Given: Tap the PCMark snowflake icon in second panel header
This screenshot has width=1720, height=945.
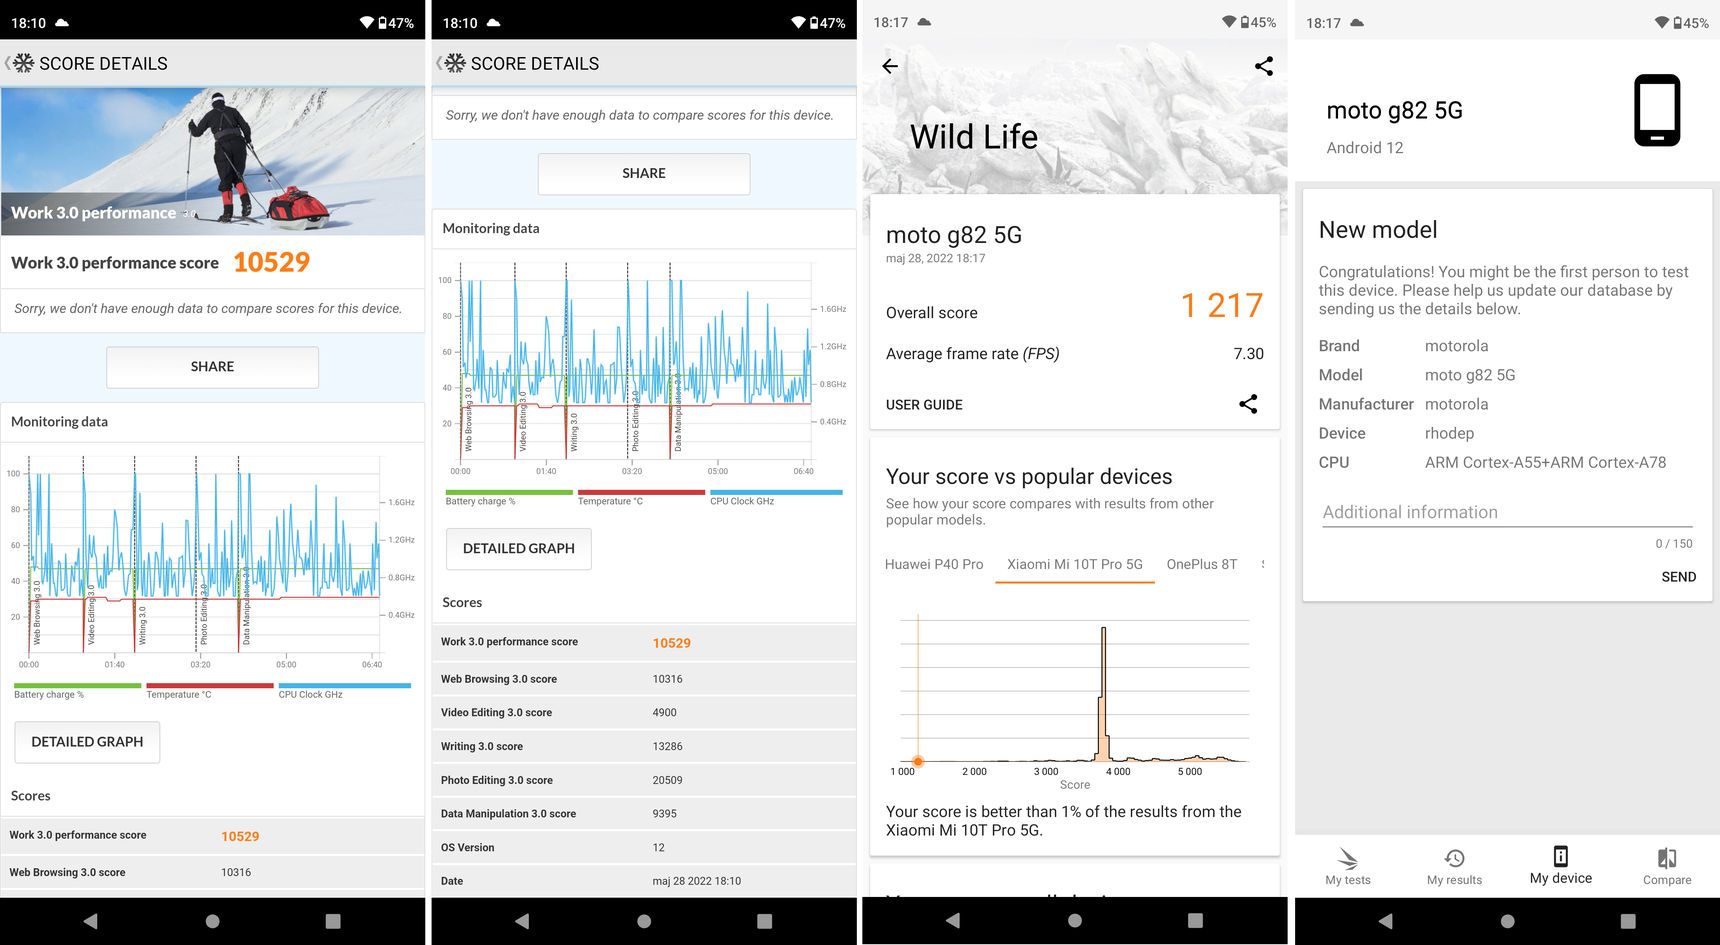Looking at the screenshot, I should 455,63.
